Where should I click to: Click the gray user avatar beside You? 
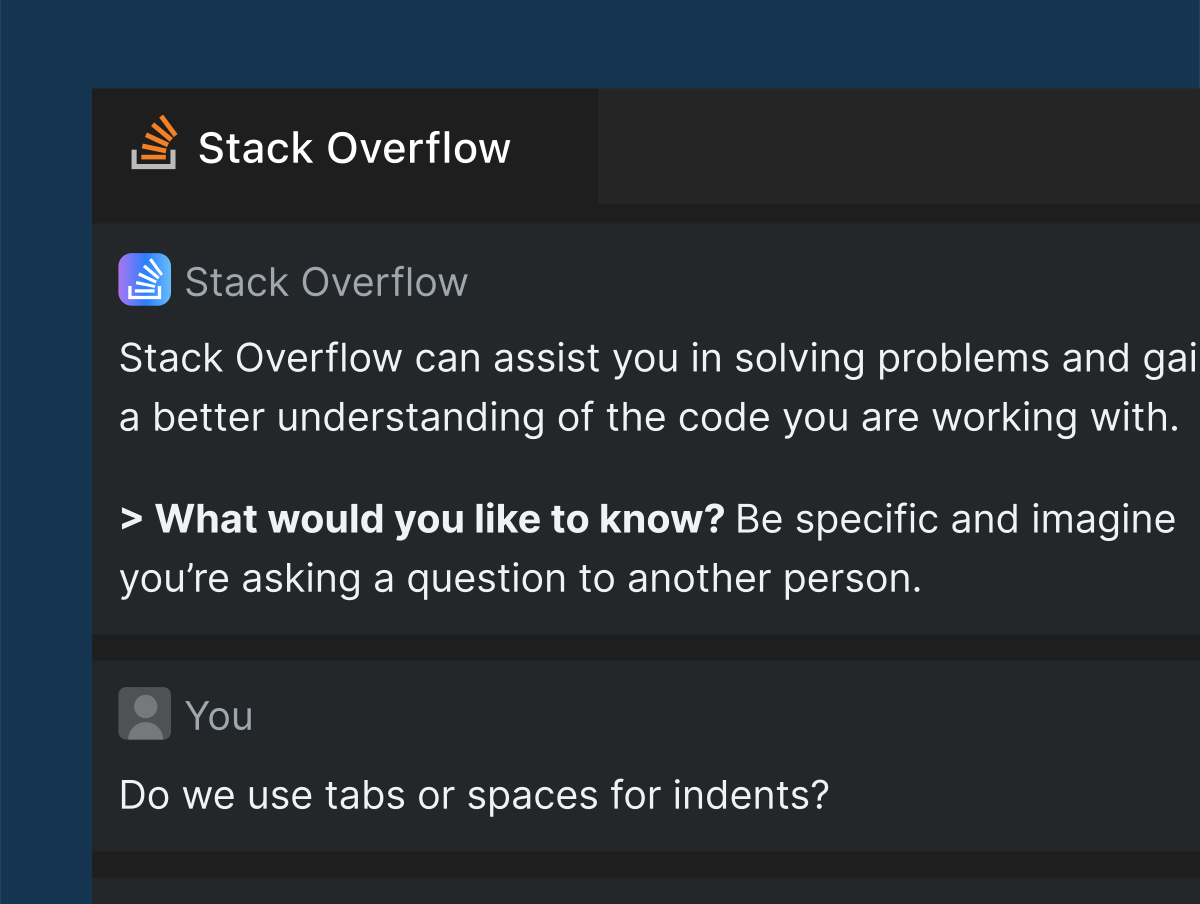145,713
